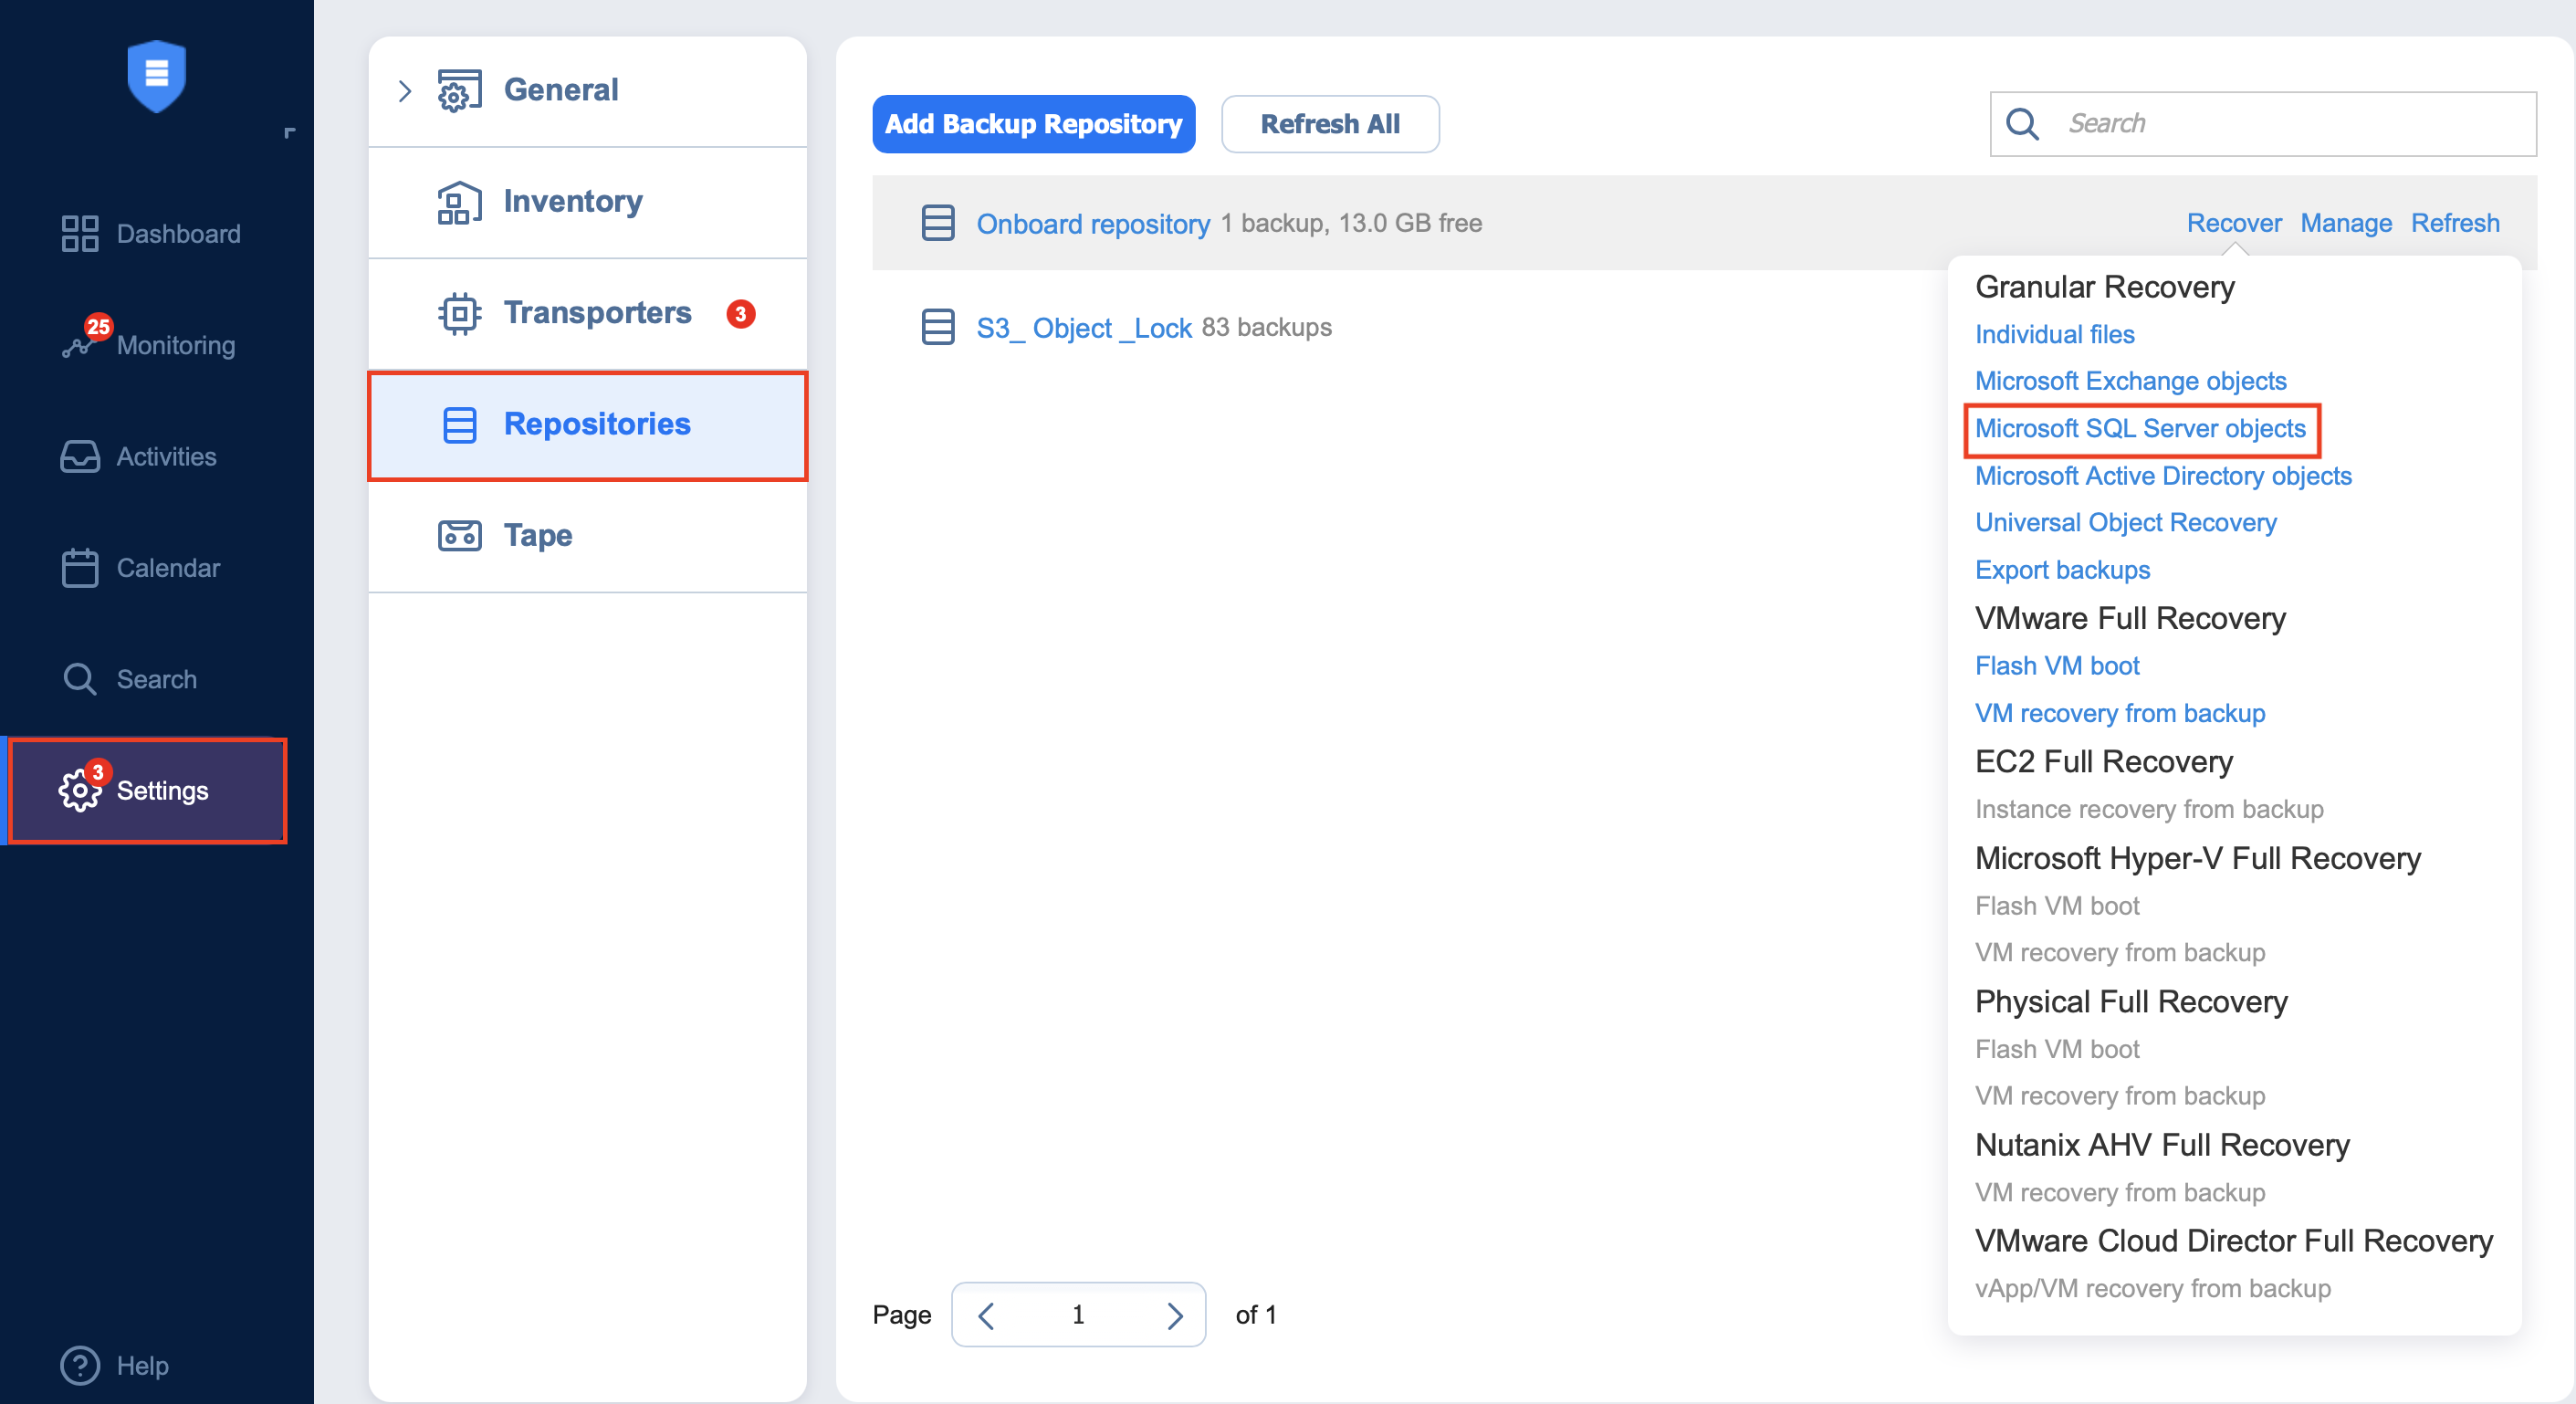Click Add Backup Repository button
2576x1404 pixels.
[x=1034, y=124]
